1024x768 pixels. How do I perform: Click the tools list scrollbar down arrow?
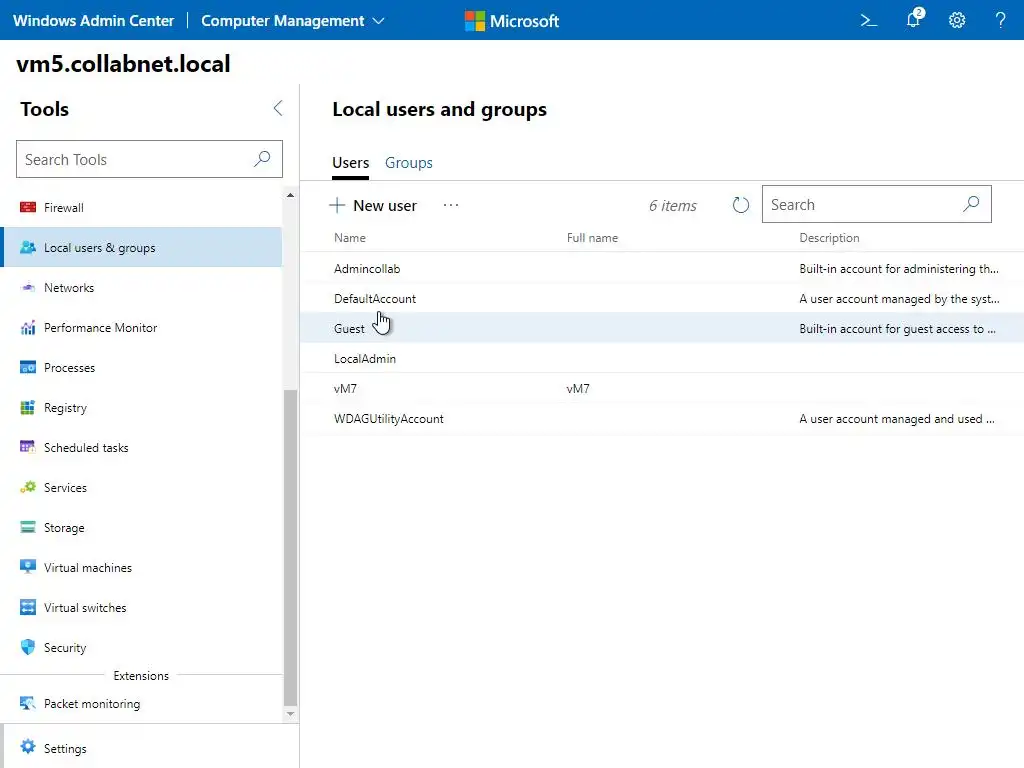(291, 714)
